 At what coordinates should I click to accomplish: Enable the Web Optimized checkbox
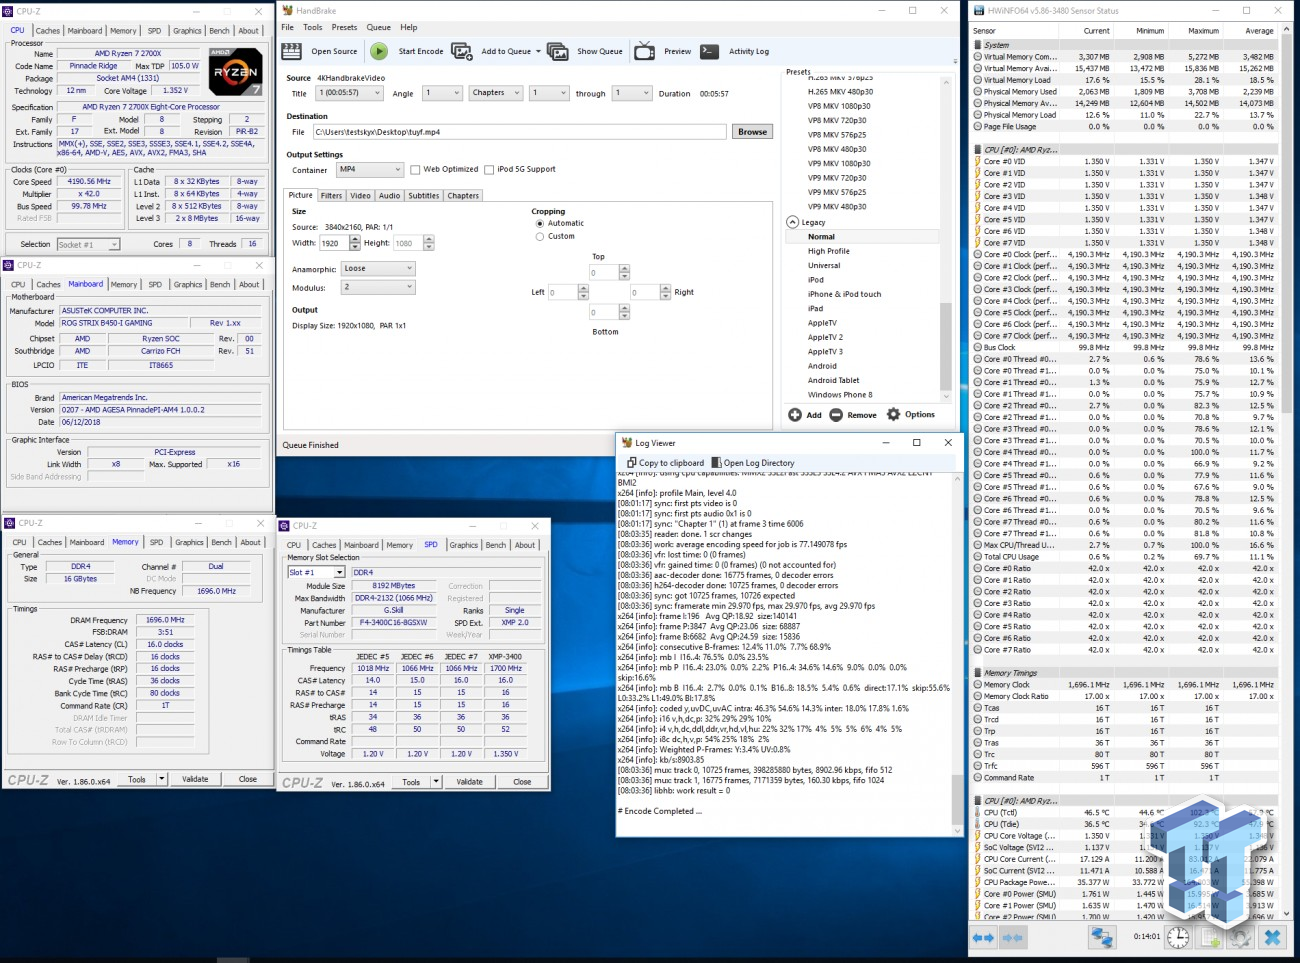point(415,170)
